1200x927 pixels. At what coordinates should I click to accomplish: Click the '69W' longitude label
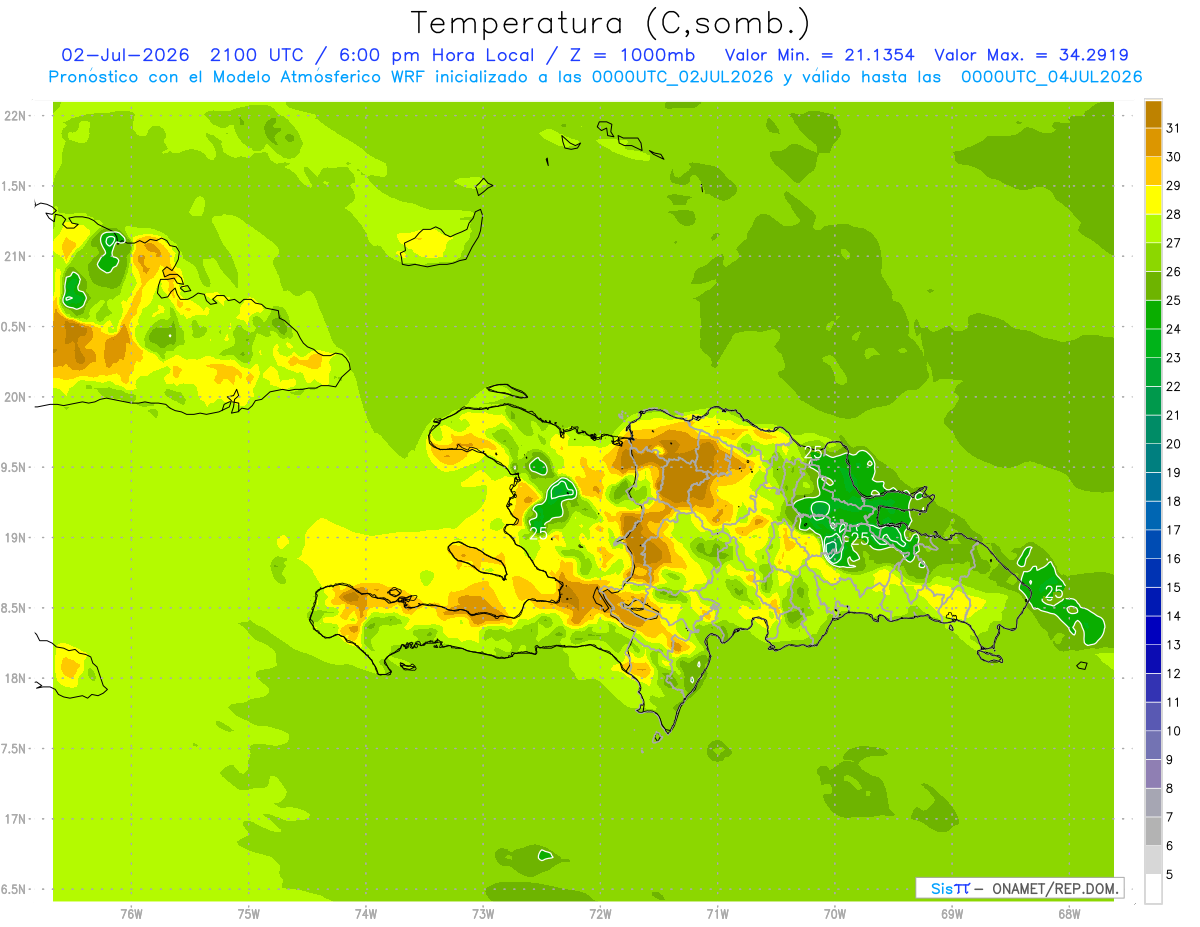tap(952, 914)
